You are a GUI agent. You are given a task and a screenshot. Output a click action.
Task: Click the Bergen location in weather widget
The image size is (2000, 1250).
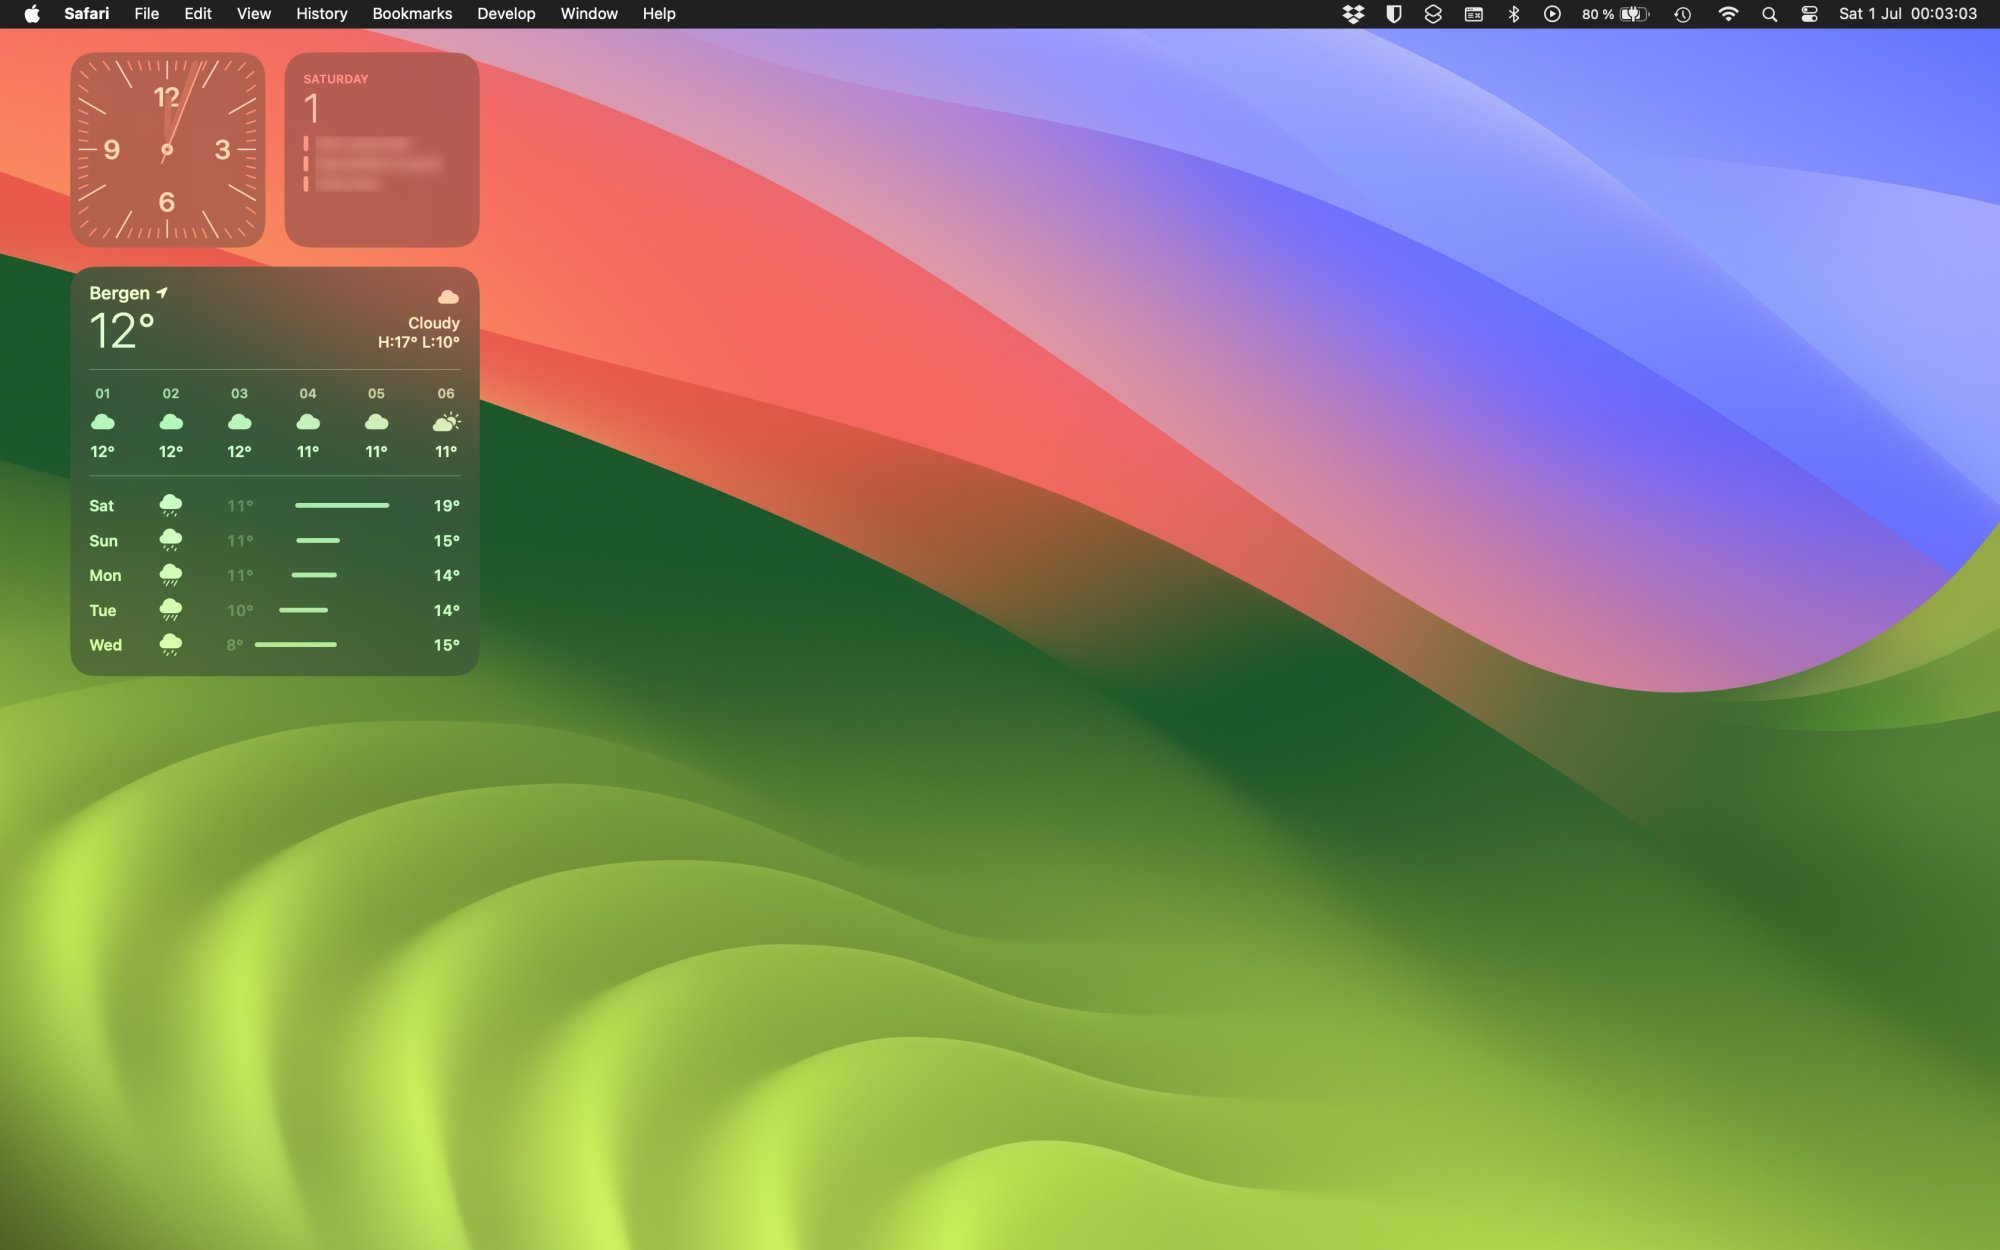point(120,293)
